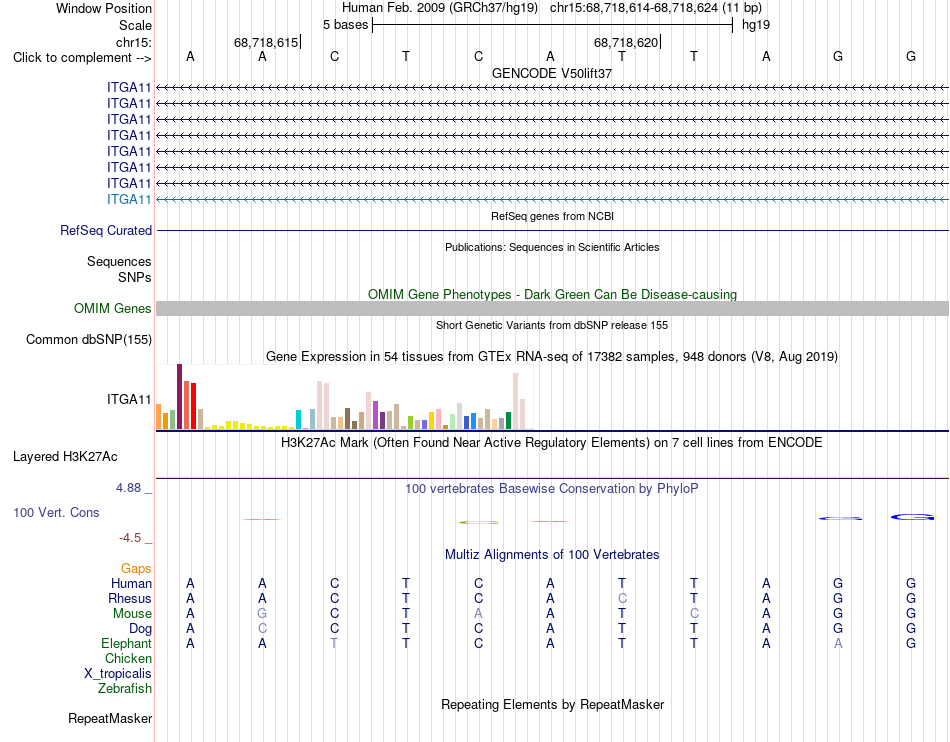Click the 'Mouse' species row label
This screenshot has height=742, width=950.
pyautogui.click(x=132, y=614)
